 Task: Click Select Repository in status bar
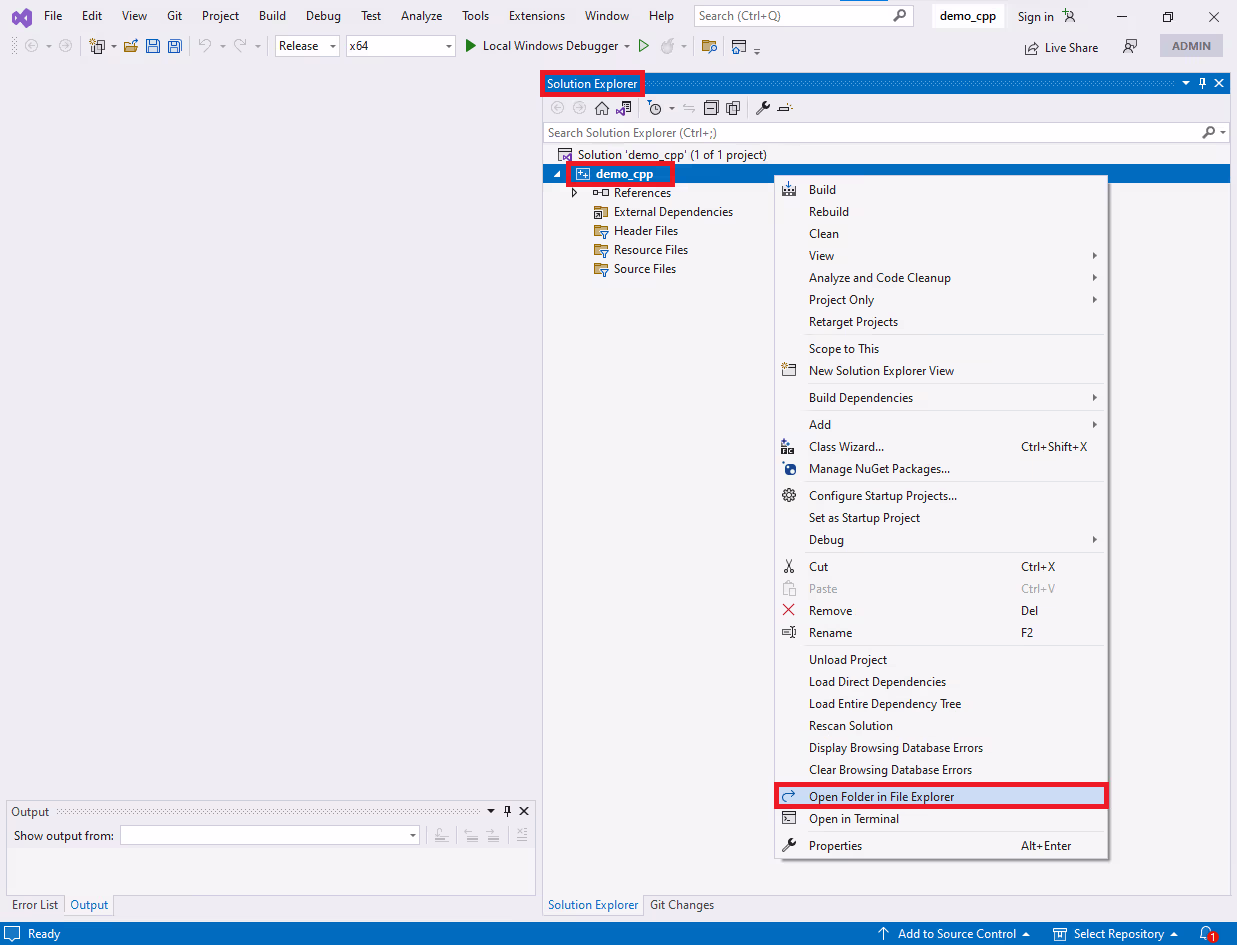click(x=1115, y=934)
